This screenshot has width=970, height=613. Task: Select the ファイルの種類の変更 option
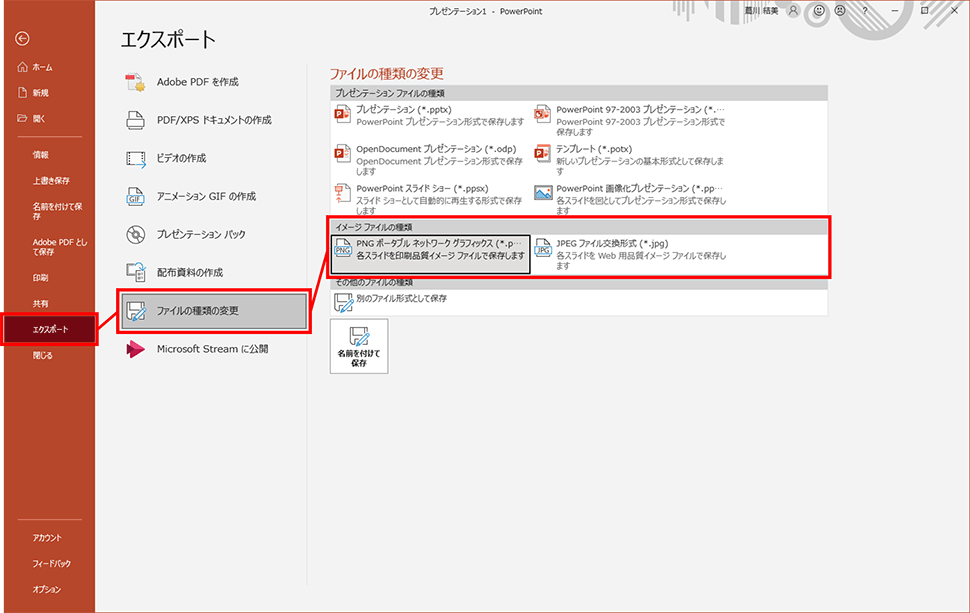coord(214,311)
